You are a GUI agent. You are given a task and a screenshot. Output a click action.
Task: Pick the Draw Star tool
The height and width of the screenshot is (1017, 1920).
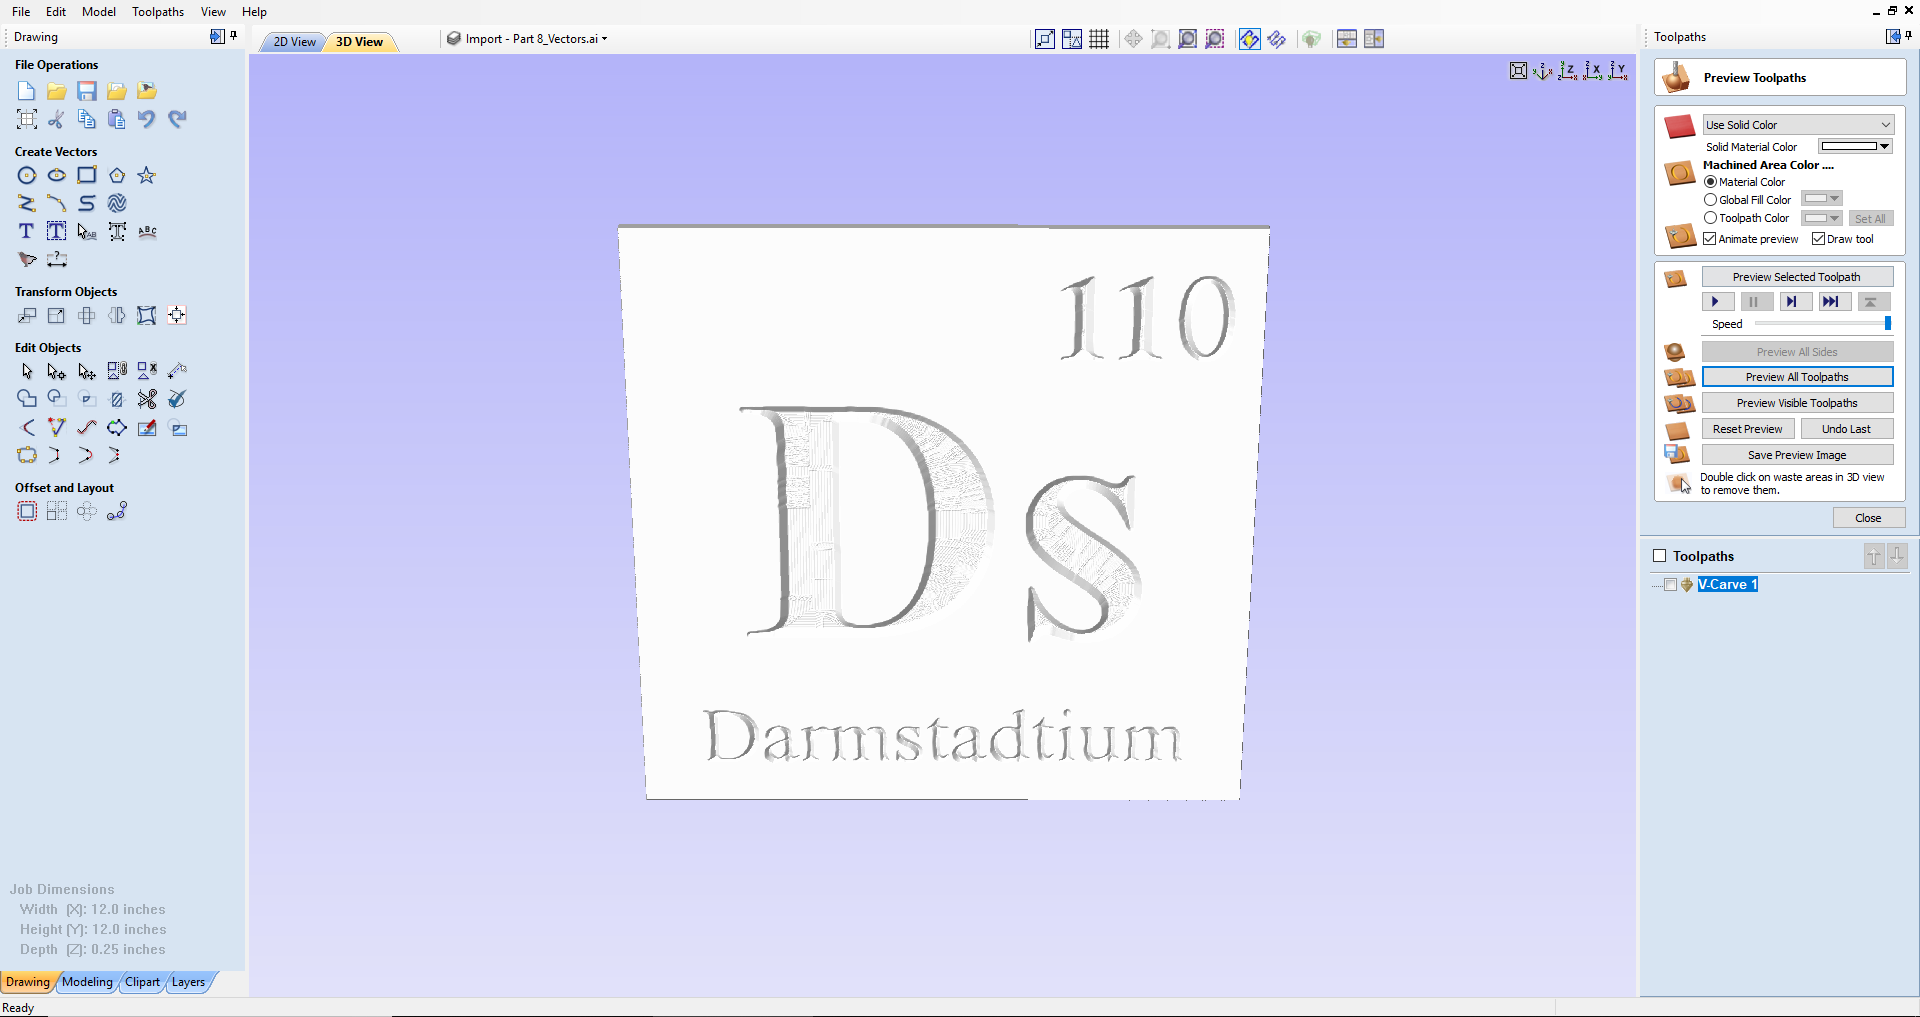tap(147, 175)
